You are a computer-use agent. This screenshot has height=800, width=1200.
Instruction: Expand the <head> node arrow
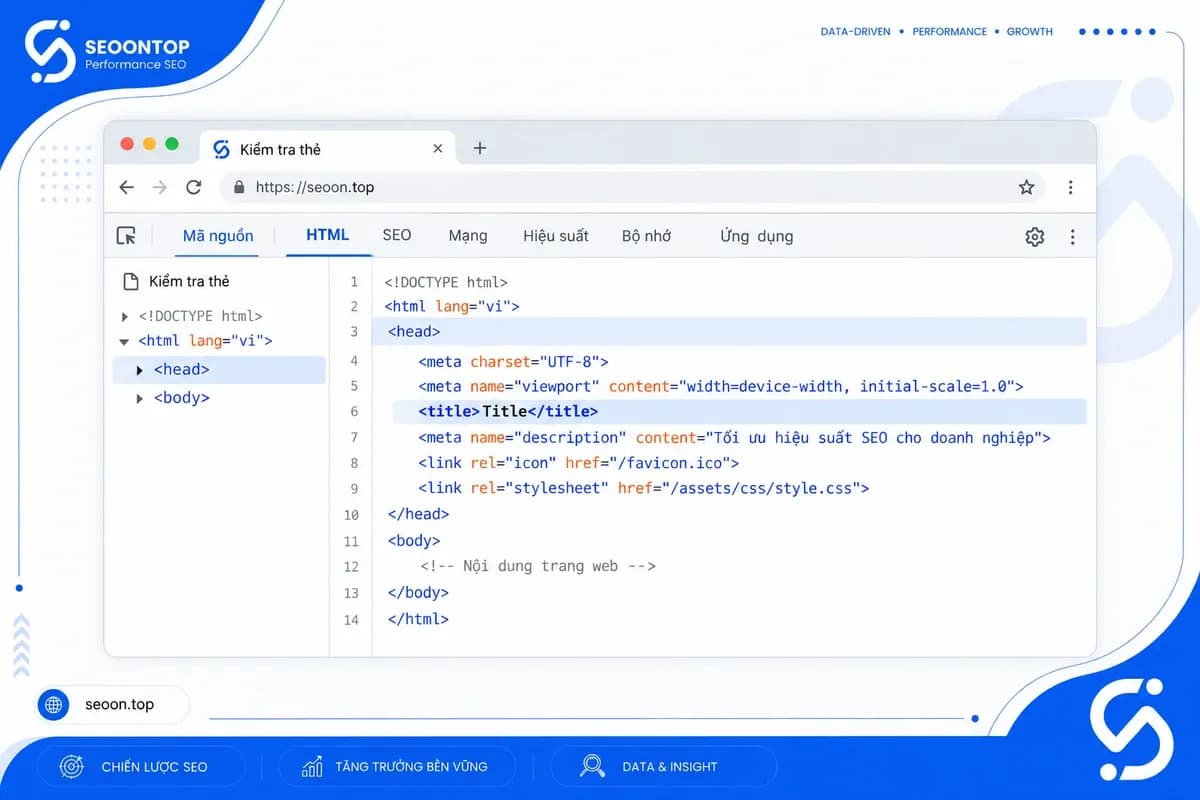pyautogui.click(x=140, y=370)
